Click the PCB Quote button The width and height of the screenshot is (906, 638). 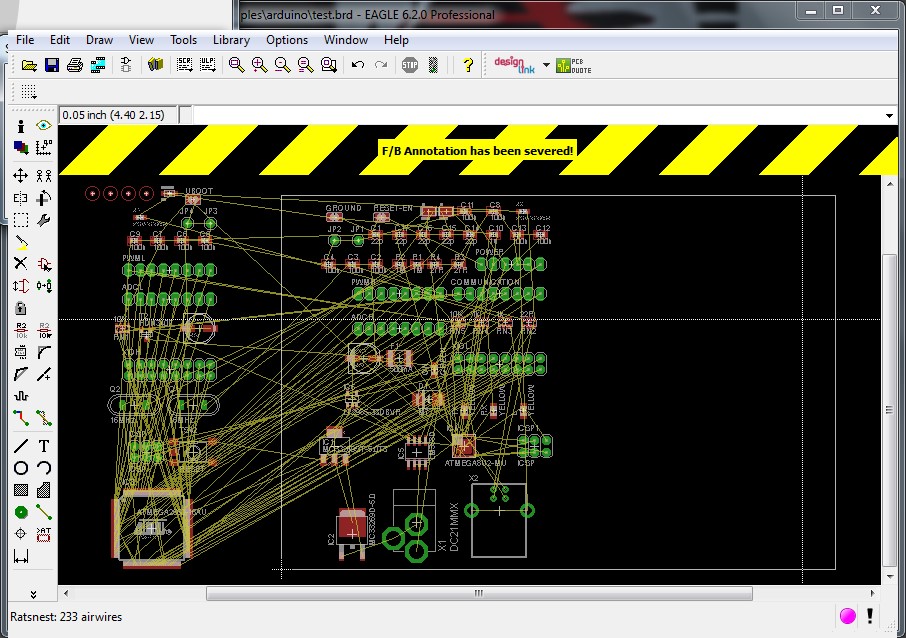[575, 65]
